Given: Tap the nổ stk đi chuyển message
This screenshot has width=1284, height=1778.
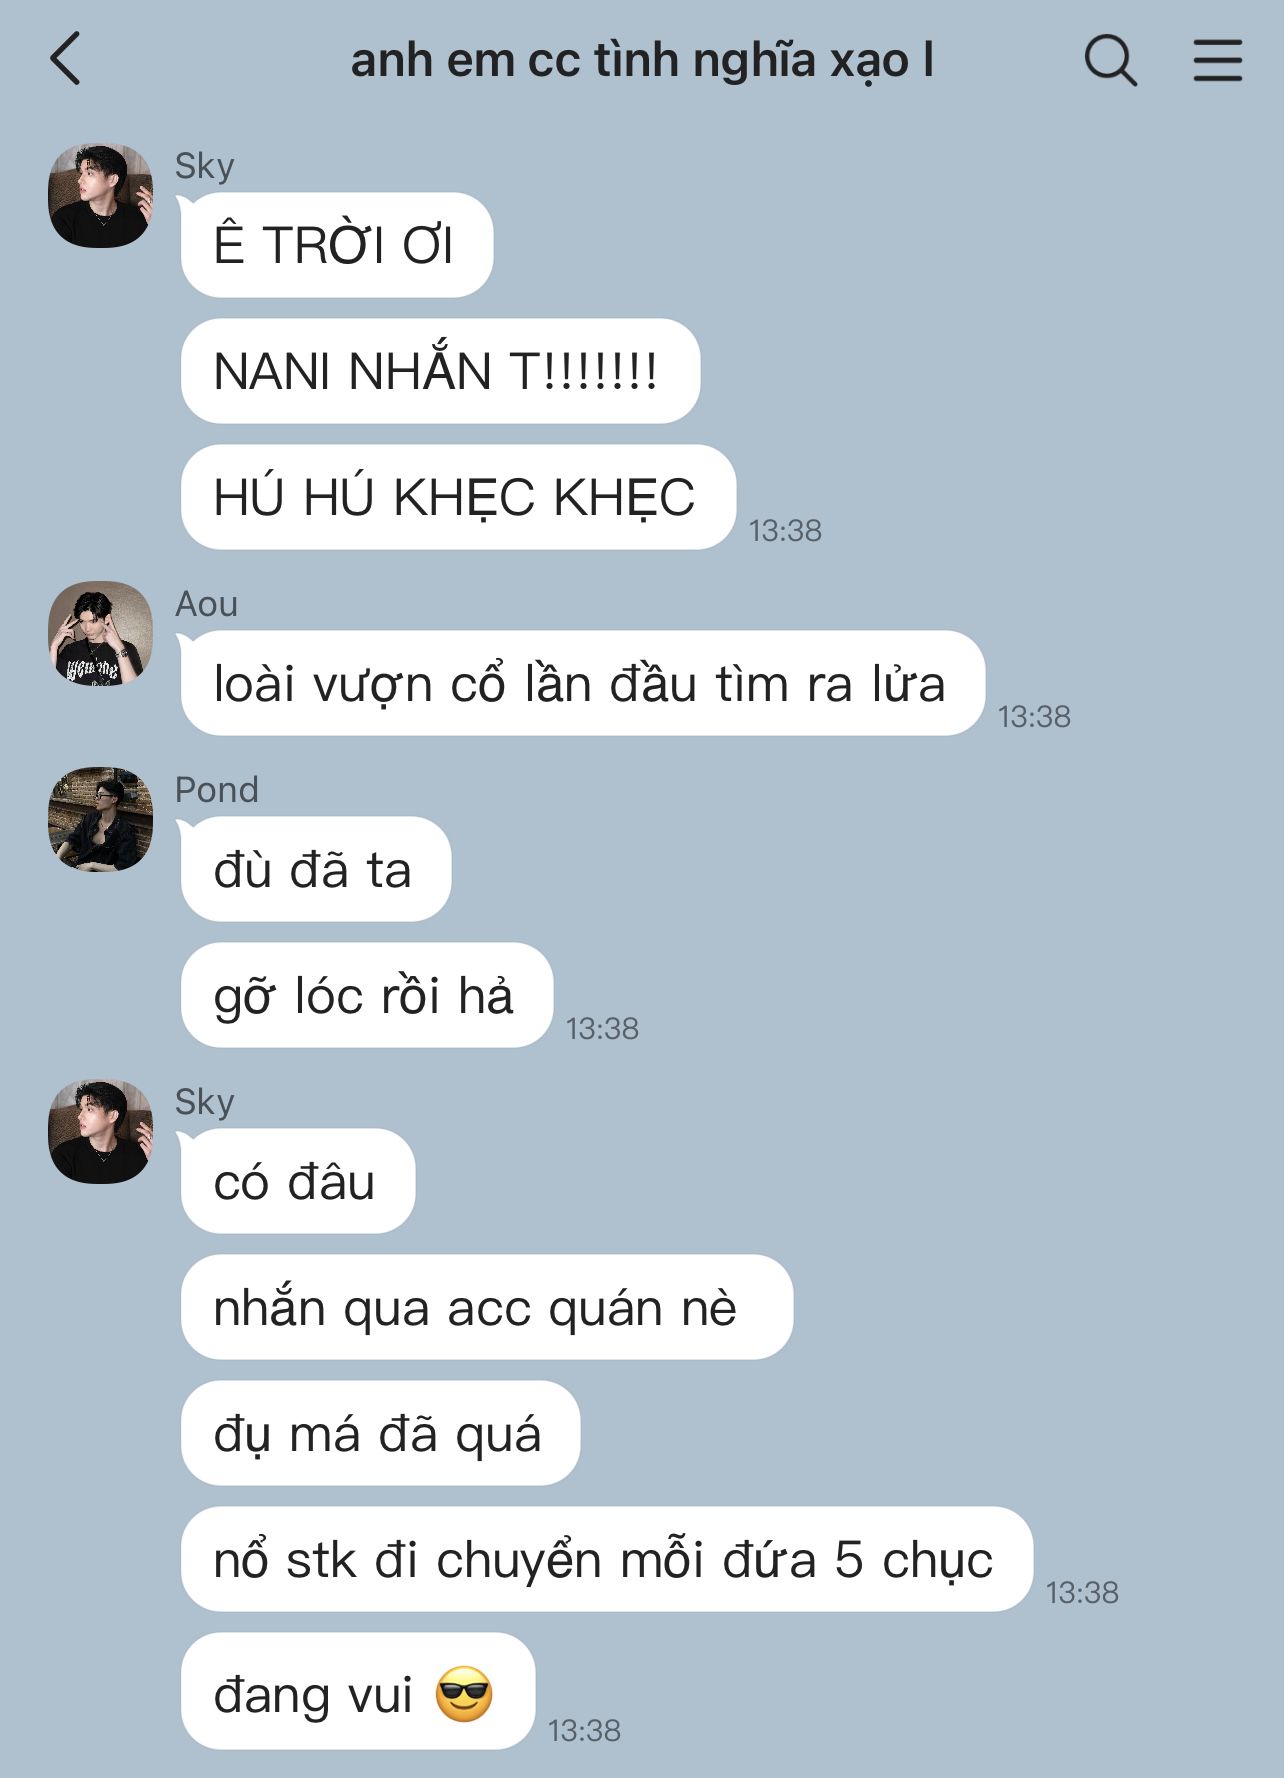Looking at the screenshot, I should coord(606,1559).
